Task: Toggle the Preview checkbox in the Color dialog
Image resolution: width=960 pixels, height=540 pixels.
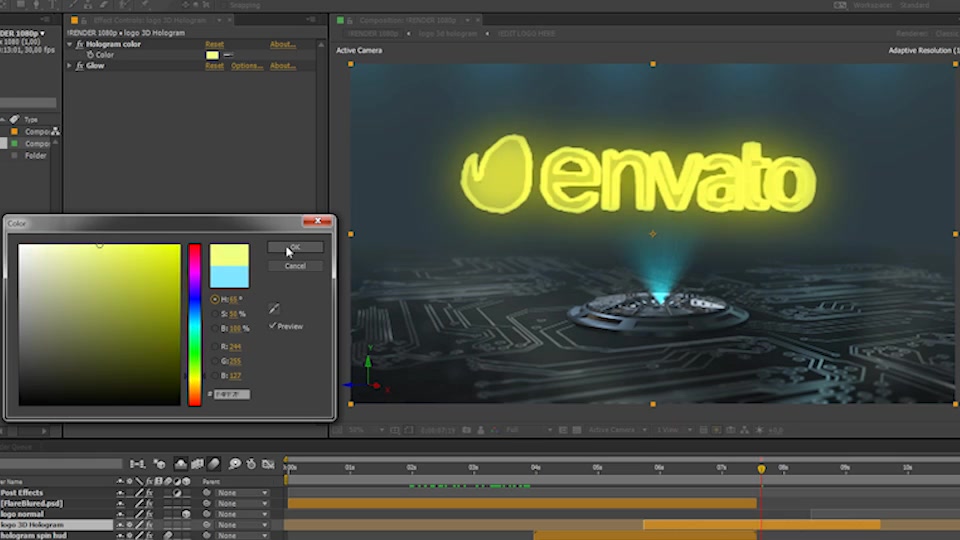Action: point(272,326)
